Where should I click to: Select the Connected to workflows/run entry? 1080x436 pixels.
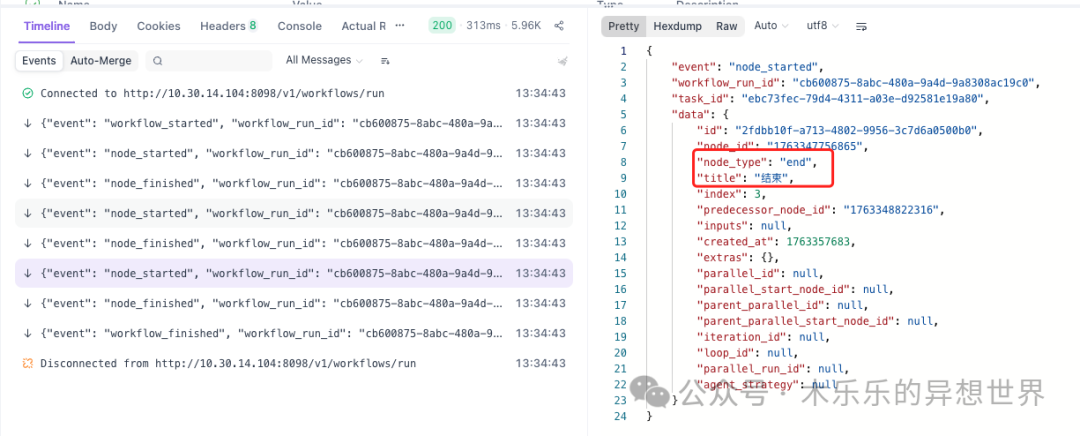[294, 93]
